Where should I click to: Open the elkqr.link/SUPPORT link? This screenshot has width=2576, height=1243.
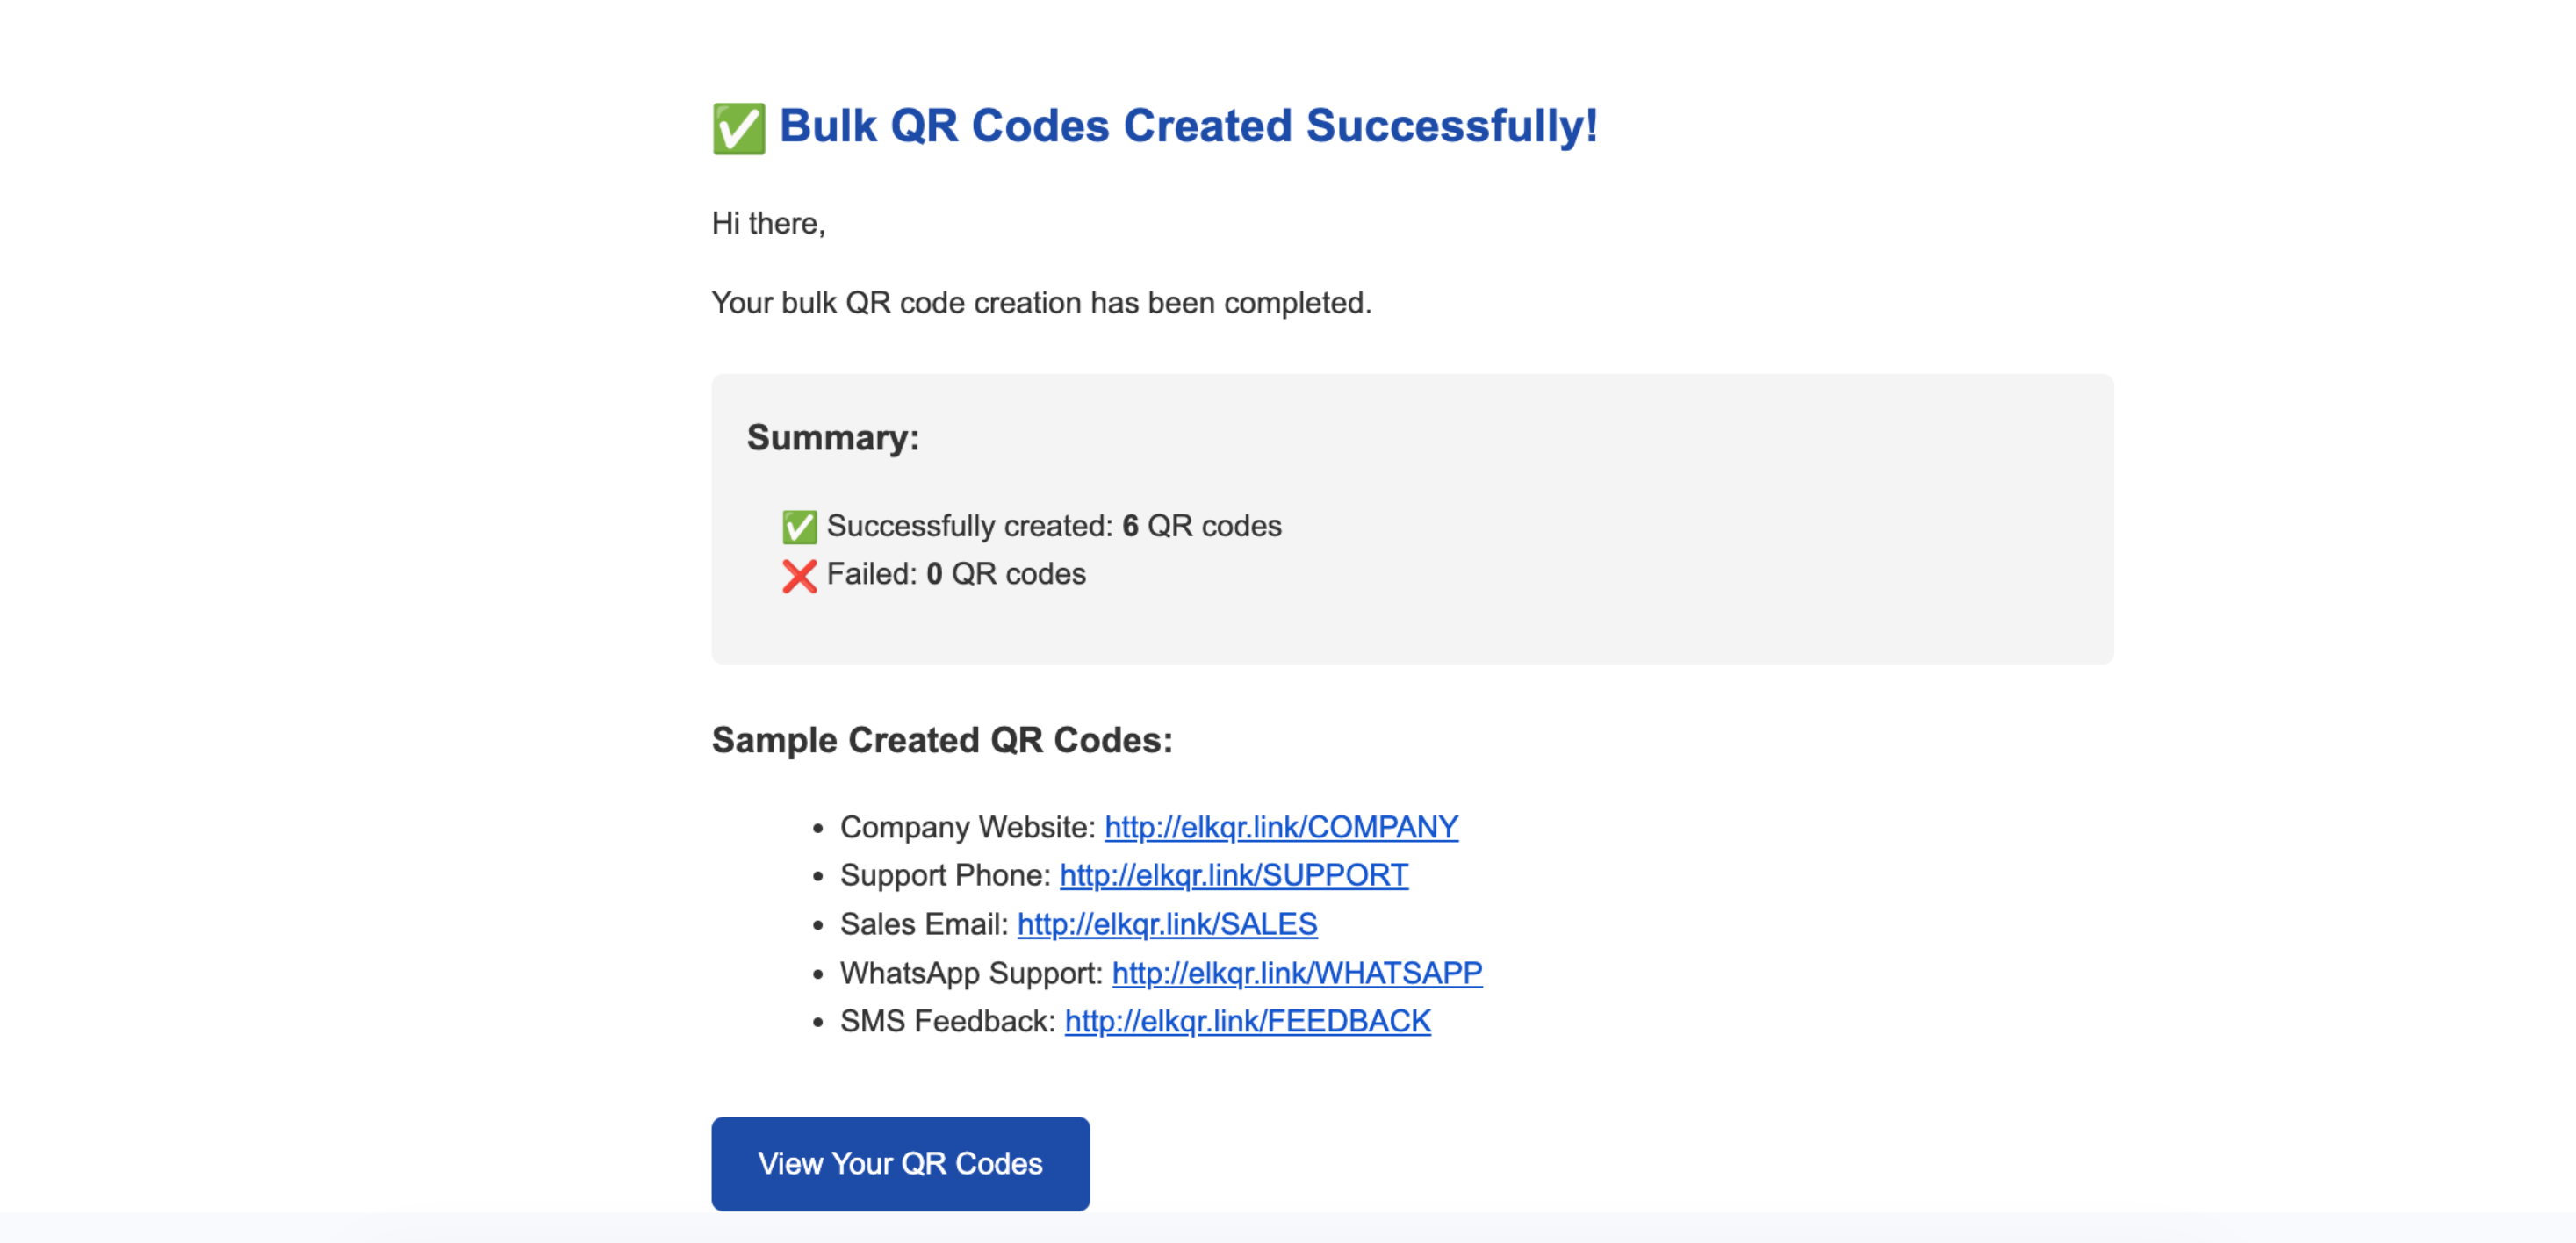point(1233,875)
